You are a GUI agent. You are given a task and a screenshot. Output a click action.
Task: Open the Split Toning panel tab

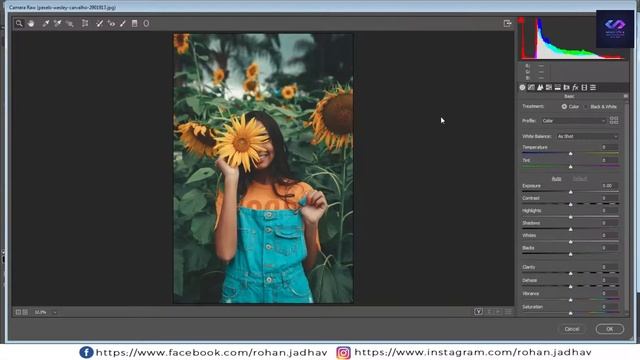pyautogui.click(x=558, y=87)
